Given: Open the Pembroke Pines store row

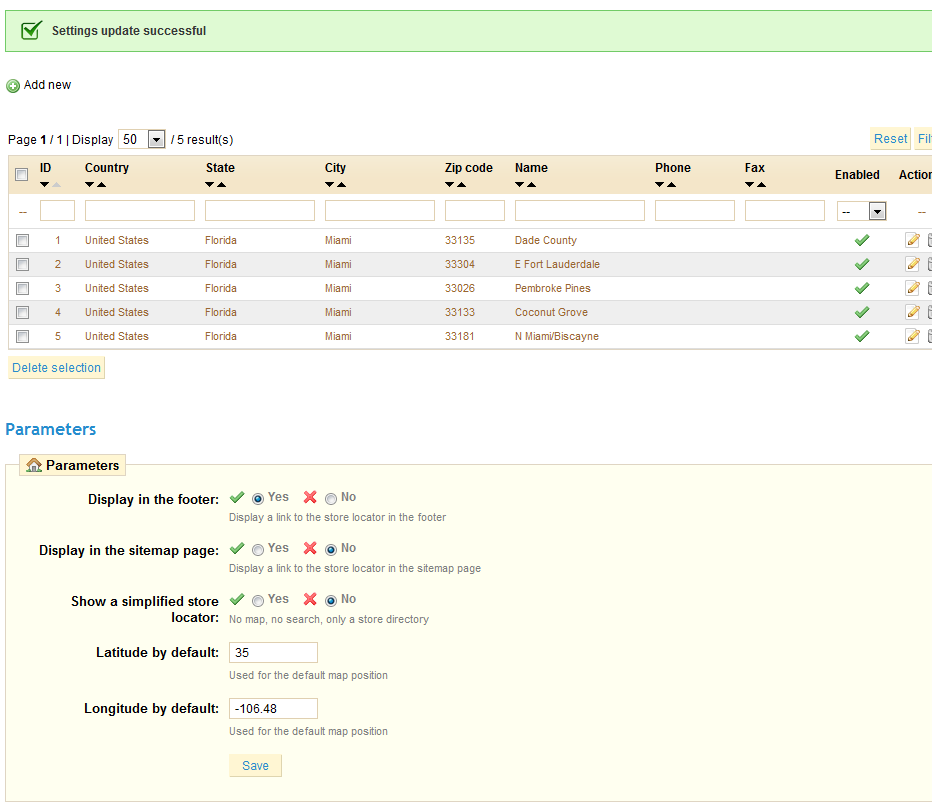Looking at the screenshot, I should [552, 288].
